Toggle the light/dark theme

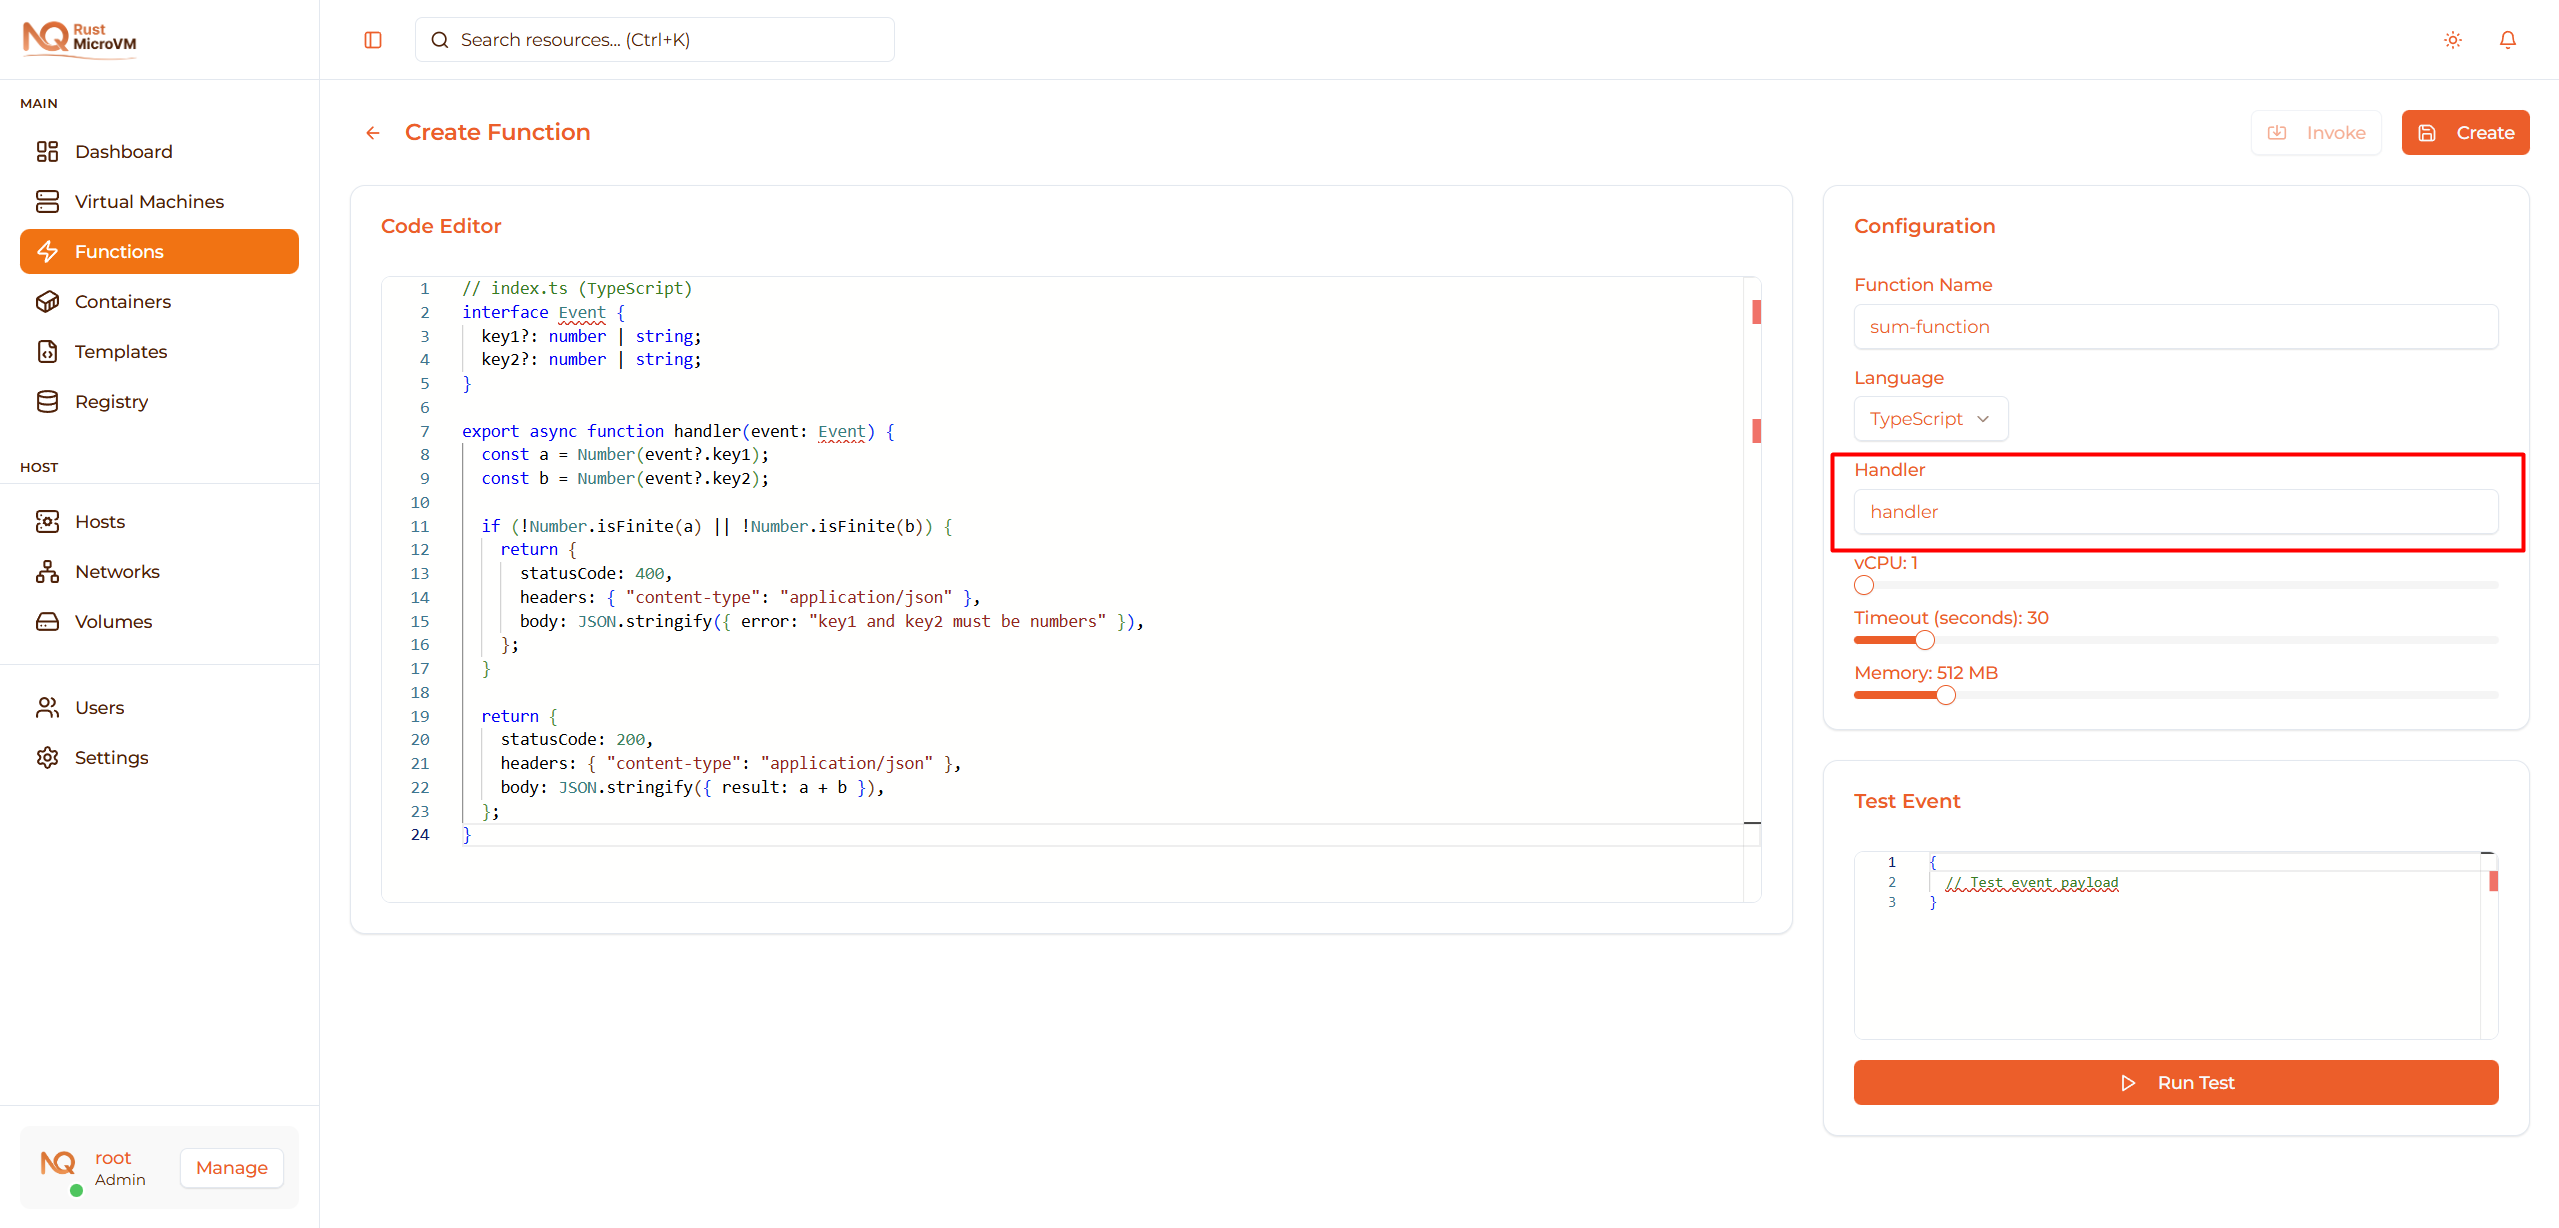[2452, 39]
